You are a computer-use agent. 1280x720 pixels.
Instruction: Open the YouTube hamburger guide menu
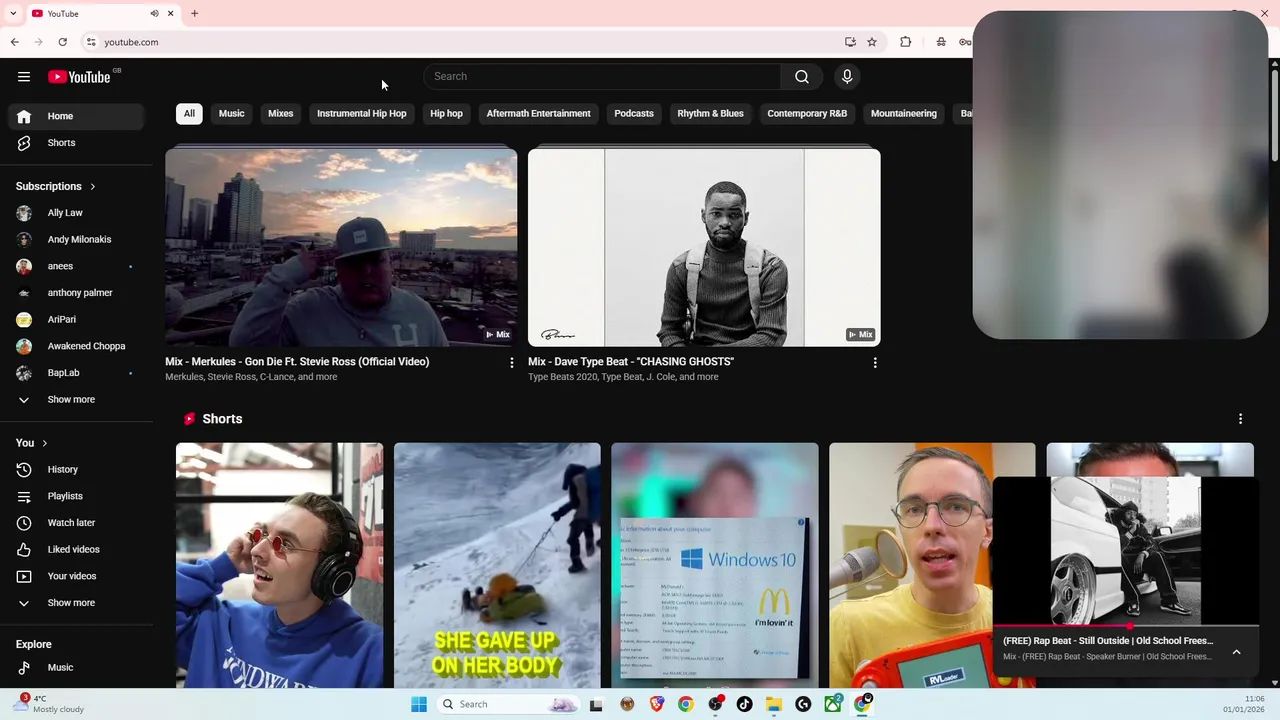point(24,77)
